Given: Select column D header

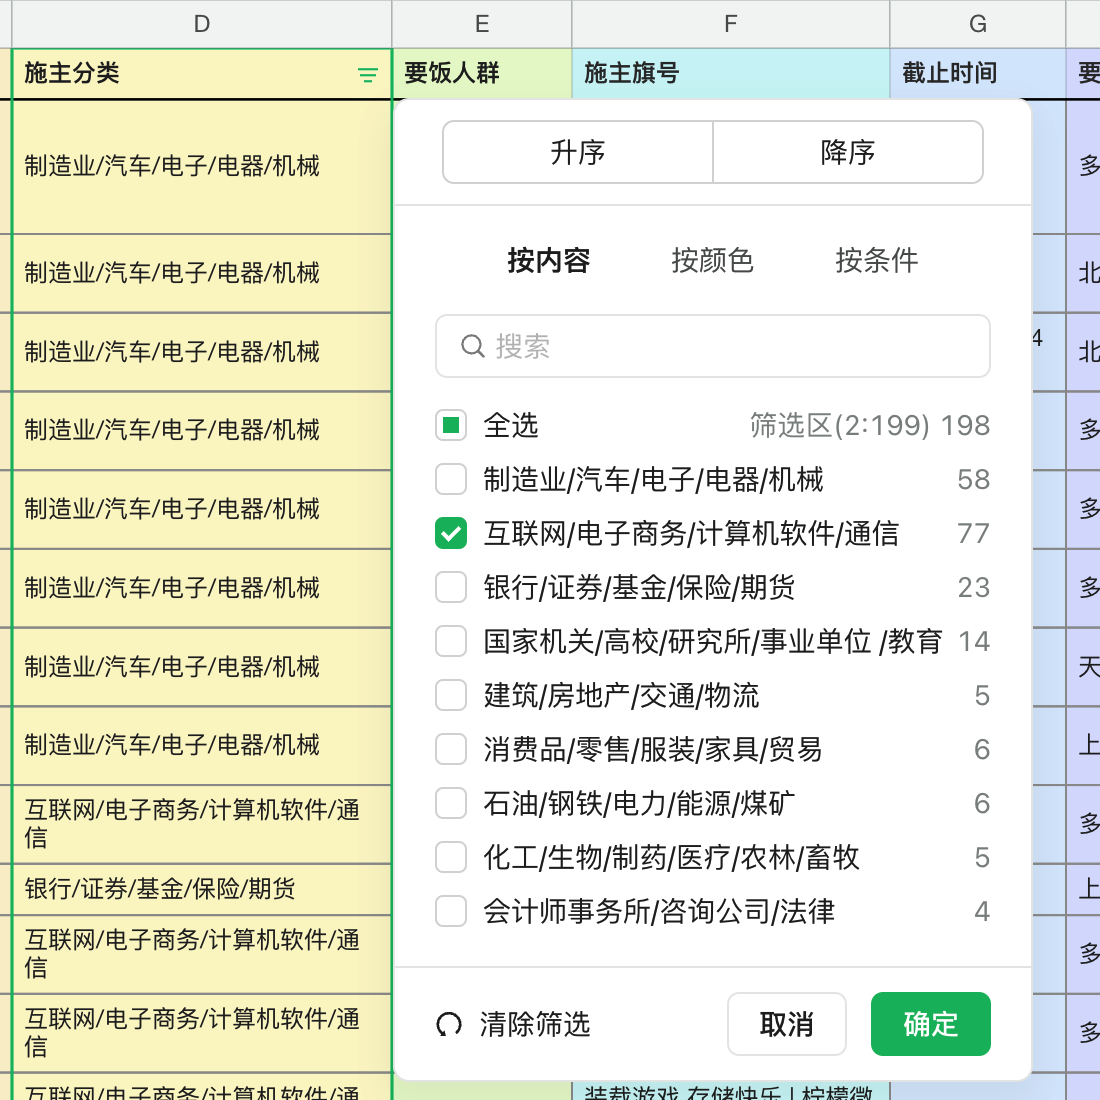Looking at the screenshot, I should [202, 24].
